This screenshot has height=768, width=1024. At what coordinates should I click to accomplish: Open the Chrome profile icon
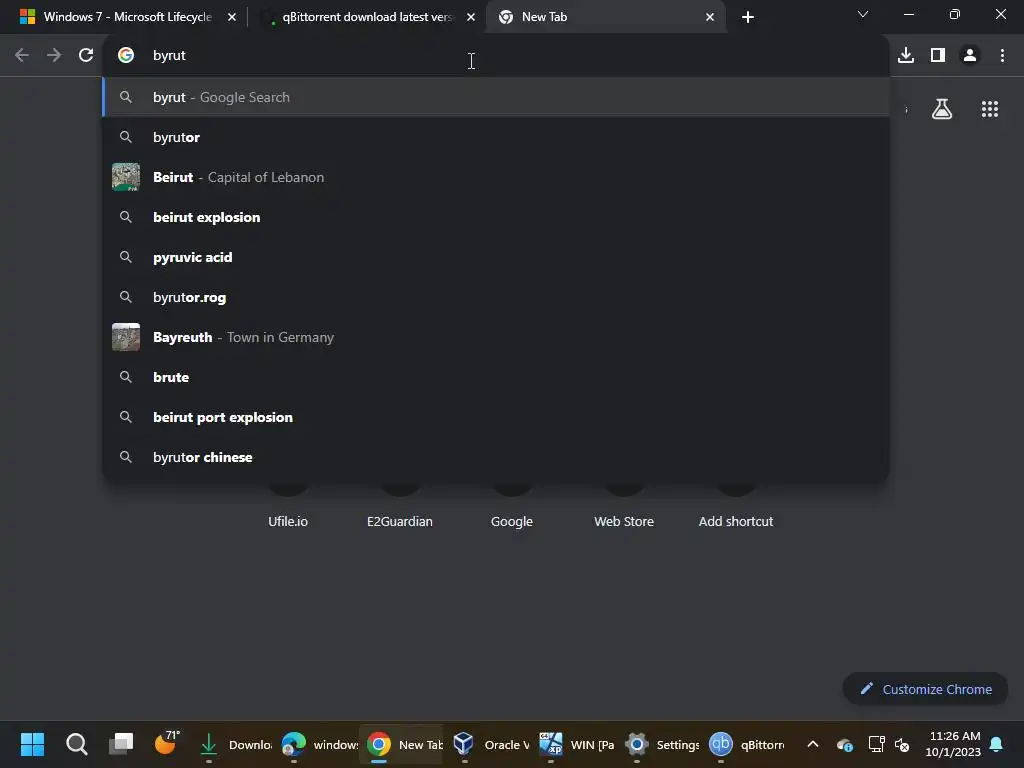coord(970,56)
